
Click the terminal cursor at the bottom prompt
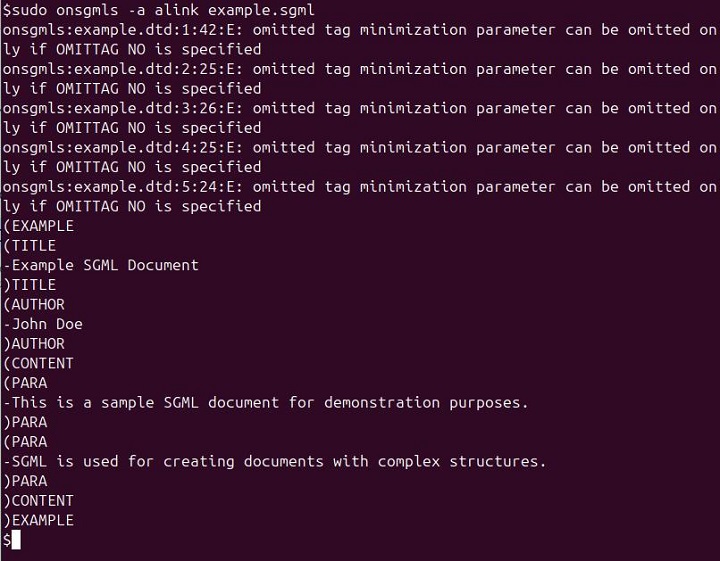pyautogui.click(x=16, y=540)
